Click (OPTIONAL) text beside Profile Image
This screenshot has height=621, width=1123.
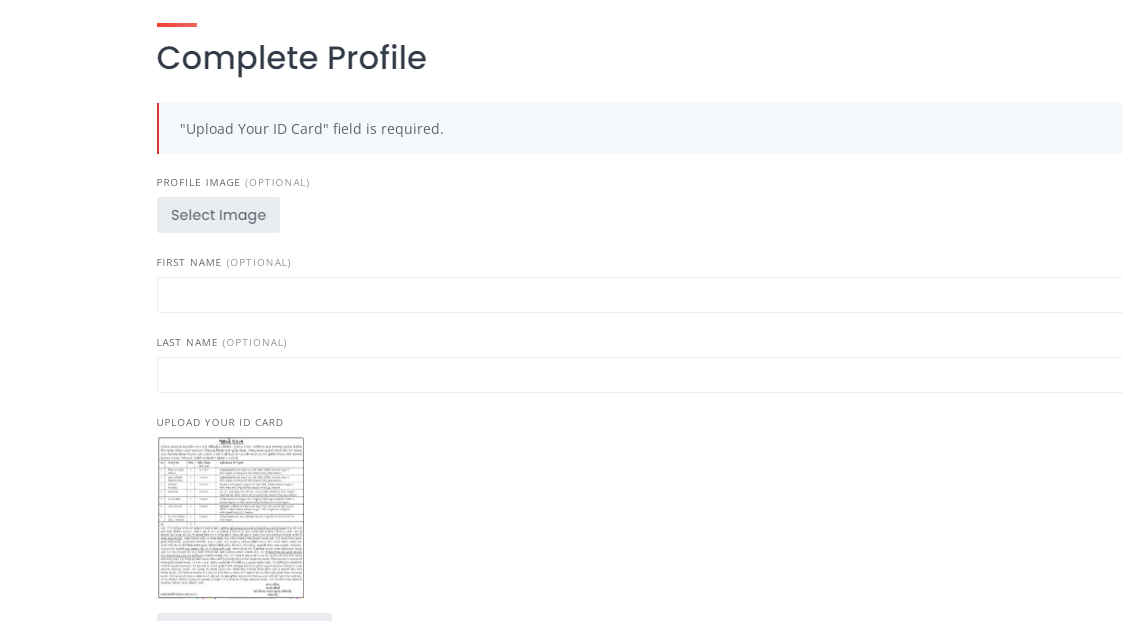click(277, 183)
